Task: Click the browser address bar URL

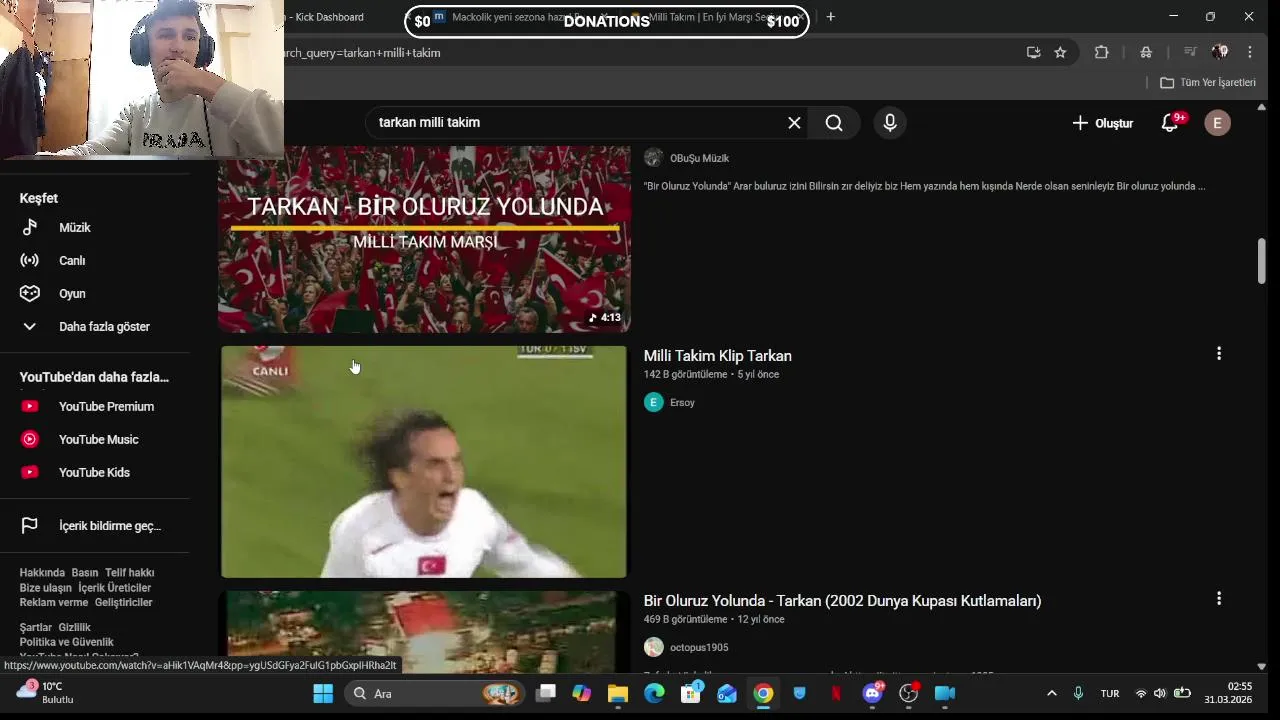Action: click(360, 53)
